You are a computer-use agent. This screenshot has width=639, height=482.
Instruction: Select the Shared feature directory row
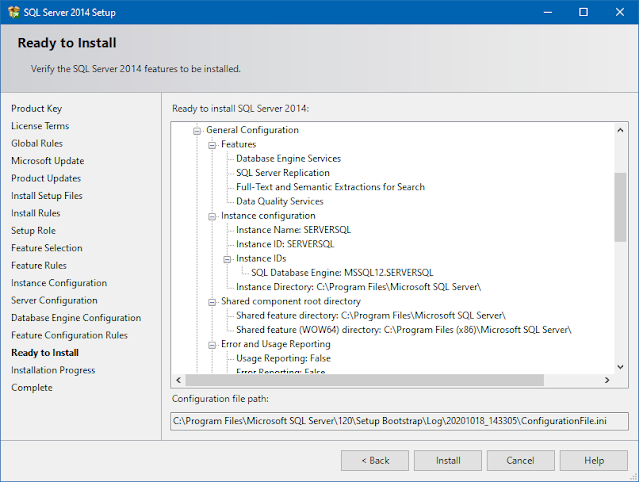pyautogui.click(x=370, y=315)
